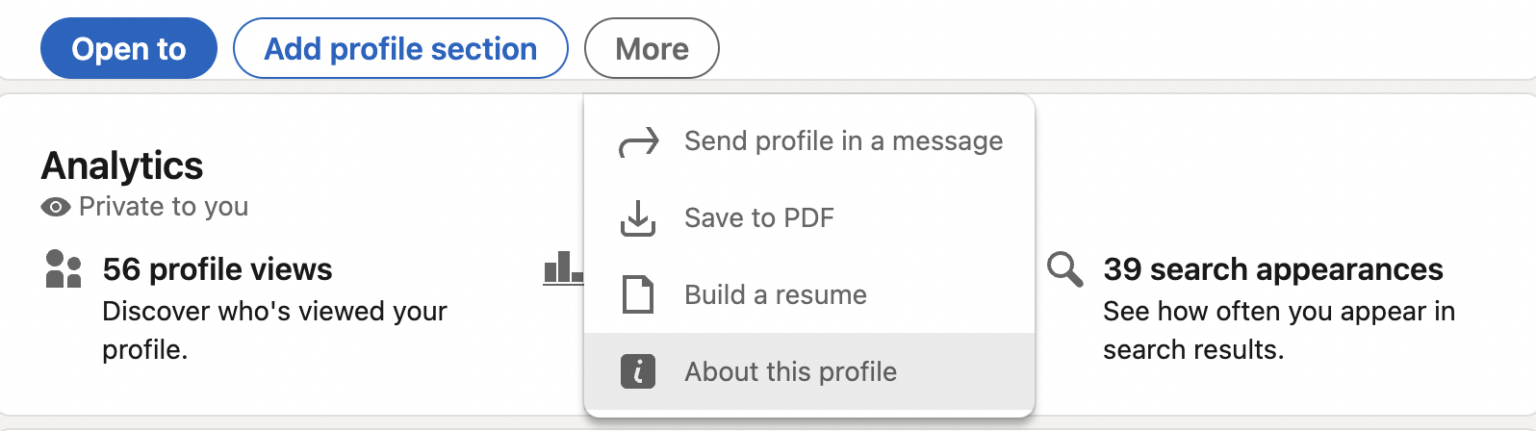Collapse the More dropdown menu
This screenshot has width=1536, height=431.
pyautogui.click(x=651, y=48)
